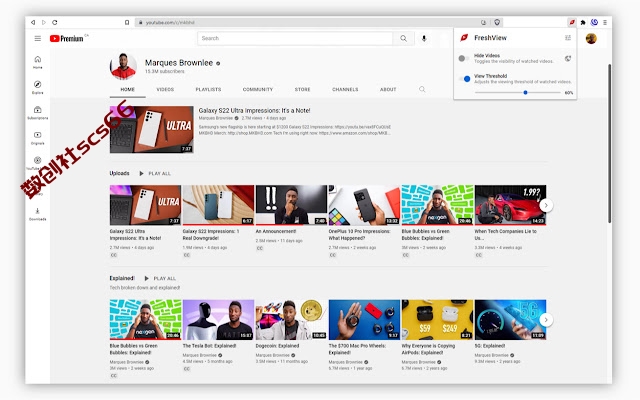The width and height of the screenshot is (640, 400).
Task: Open Galaxy S22 Impressions Real Downgrade thumbnail
Action: click(x=218, y=205)
